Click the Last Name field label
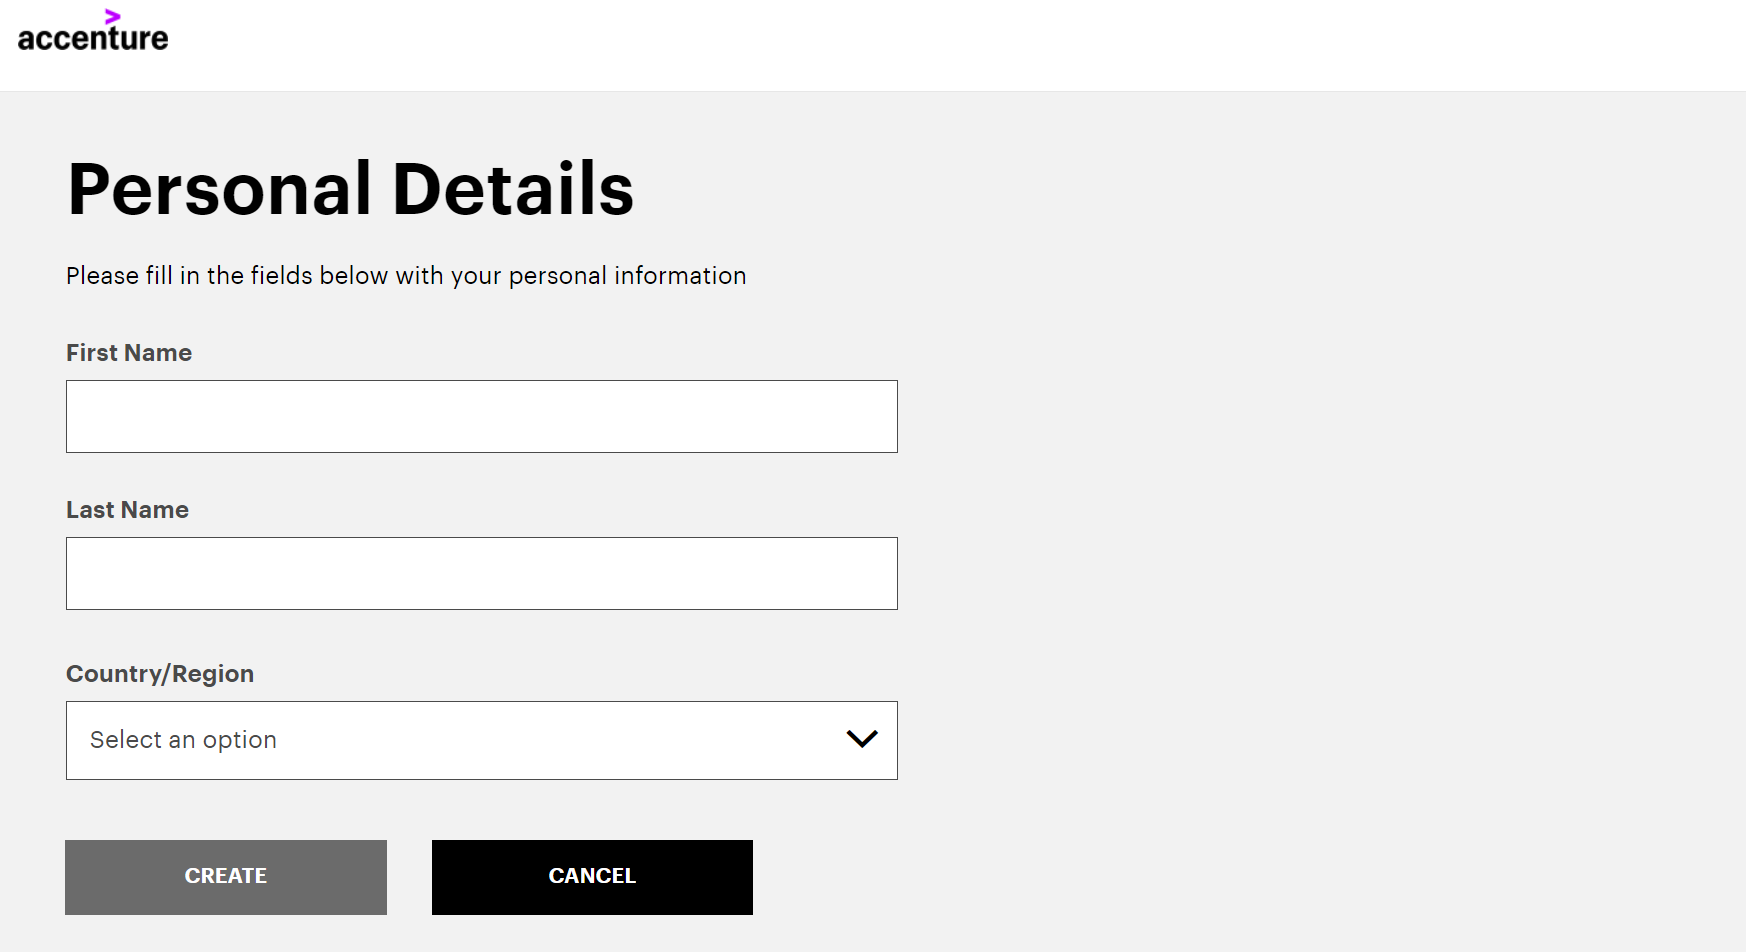The height and width of the screenshot is (952, 1746). click(127, 510)
